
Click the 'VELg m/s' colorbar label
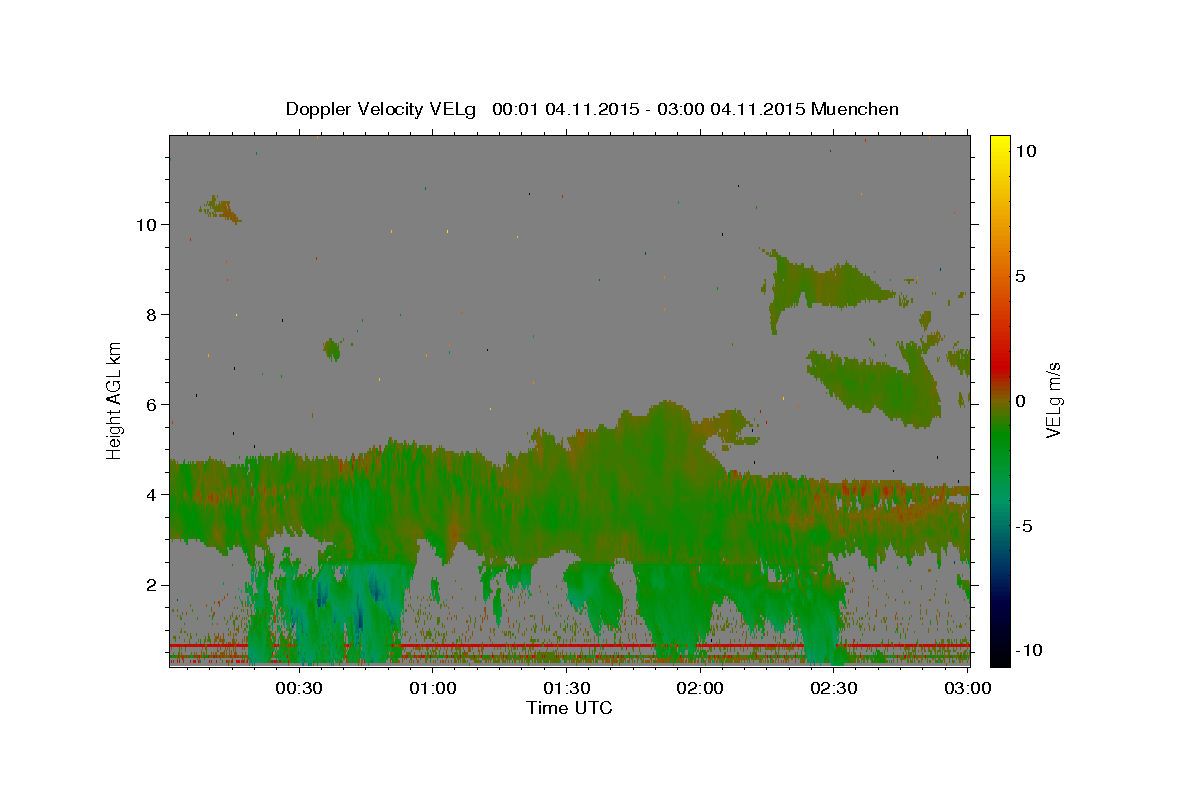point(1053,400)
